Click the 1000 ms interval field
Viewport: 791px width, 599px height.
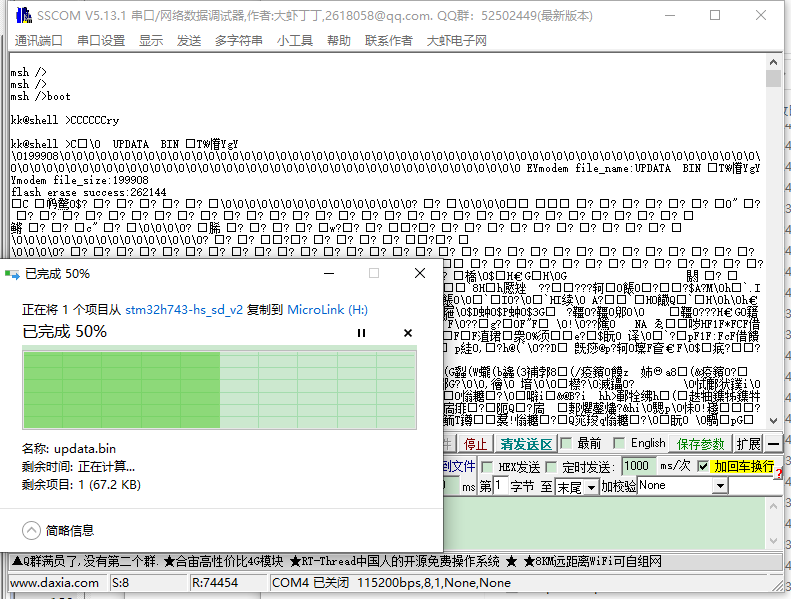[639, 466]
